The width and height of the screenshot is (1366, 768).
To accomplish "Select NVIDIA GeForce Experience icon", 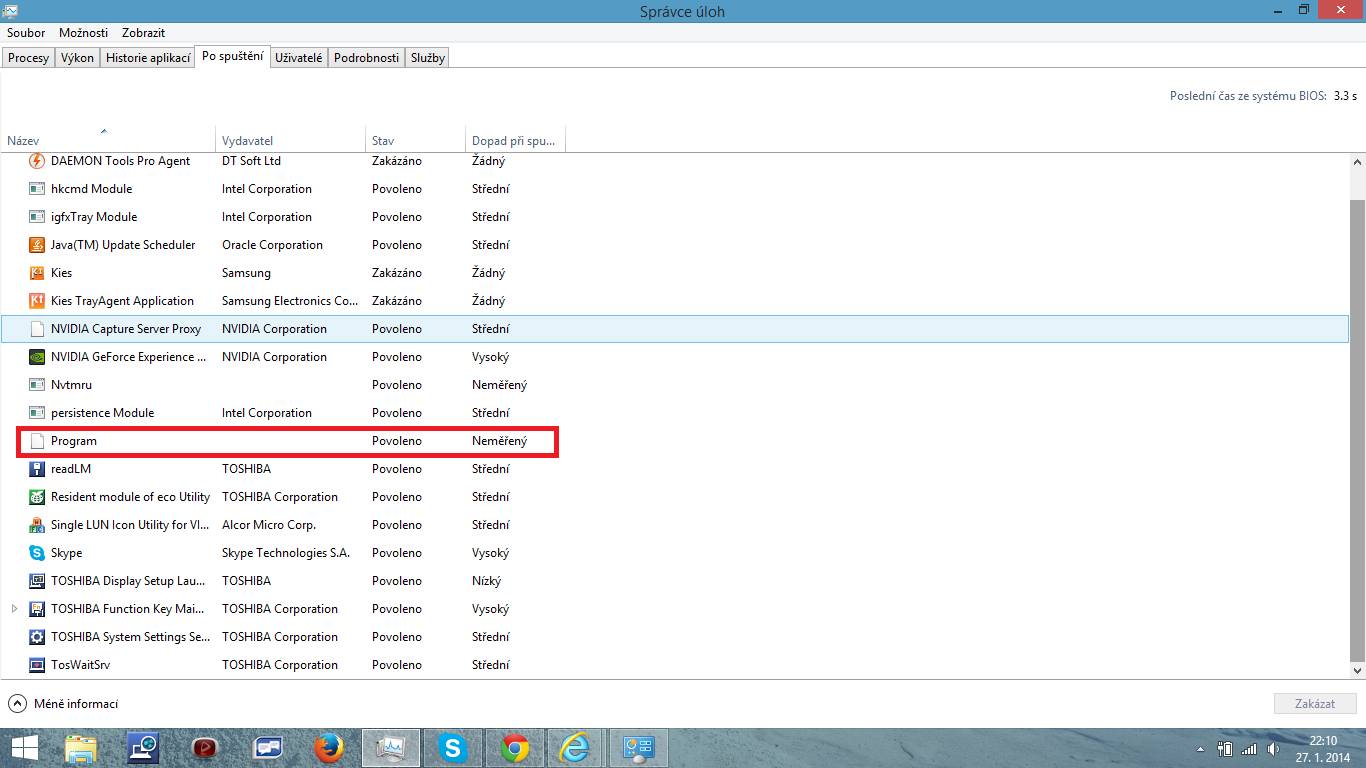I will [x=37, y=357].
